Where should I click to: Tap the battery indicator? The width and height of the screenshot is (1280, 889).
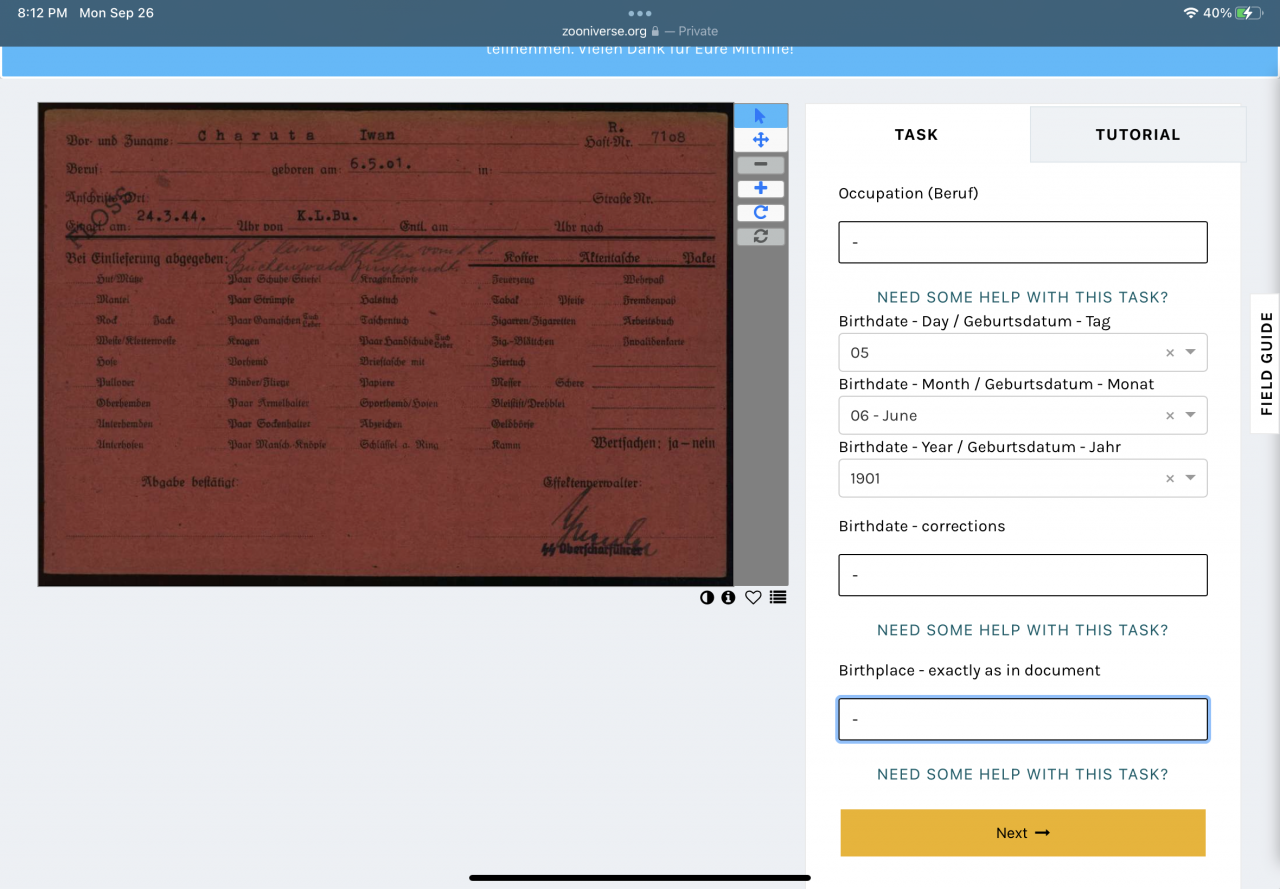pos(1249,13)
